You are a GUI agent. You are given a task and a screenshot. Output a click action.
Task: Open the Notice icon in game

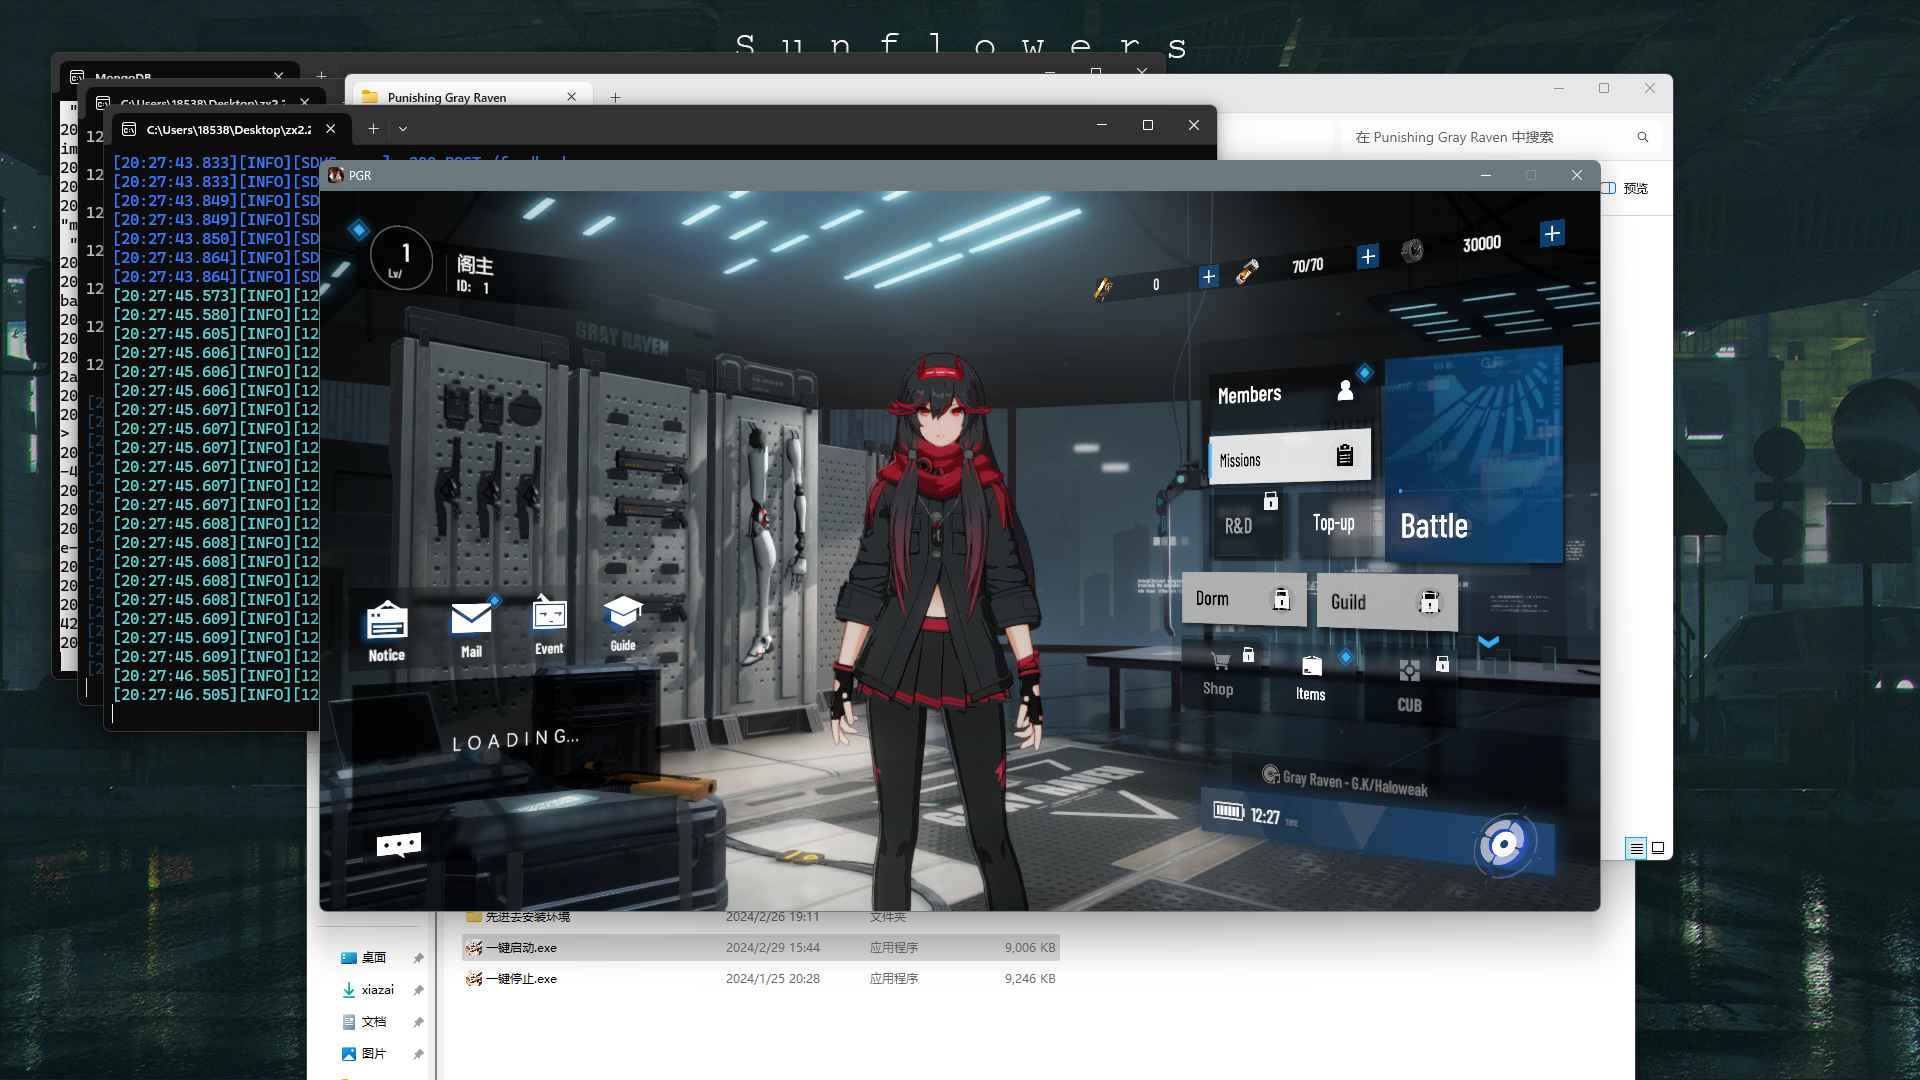386,629
